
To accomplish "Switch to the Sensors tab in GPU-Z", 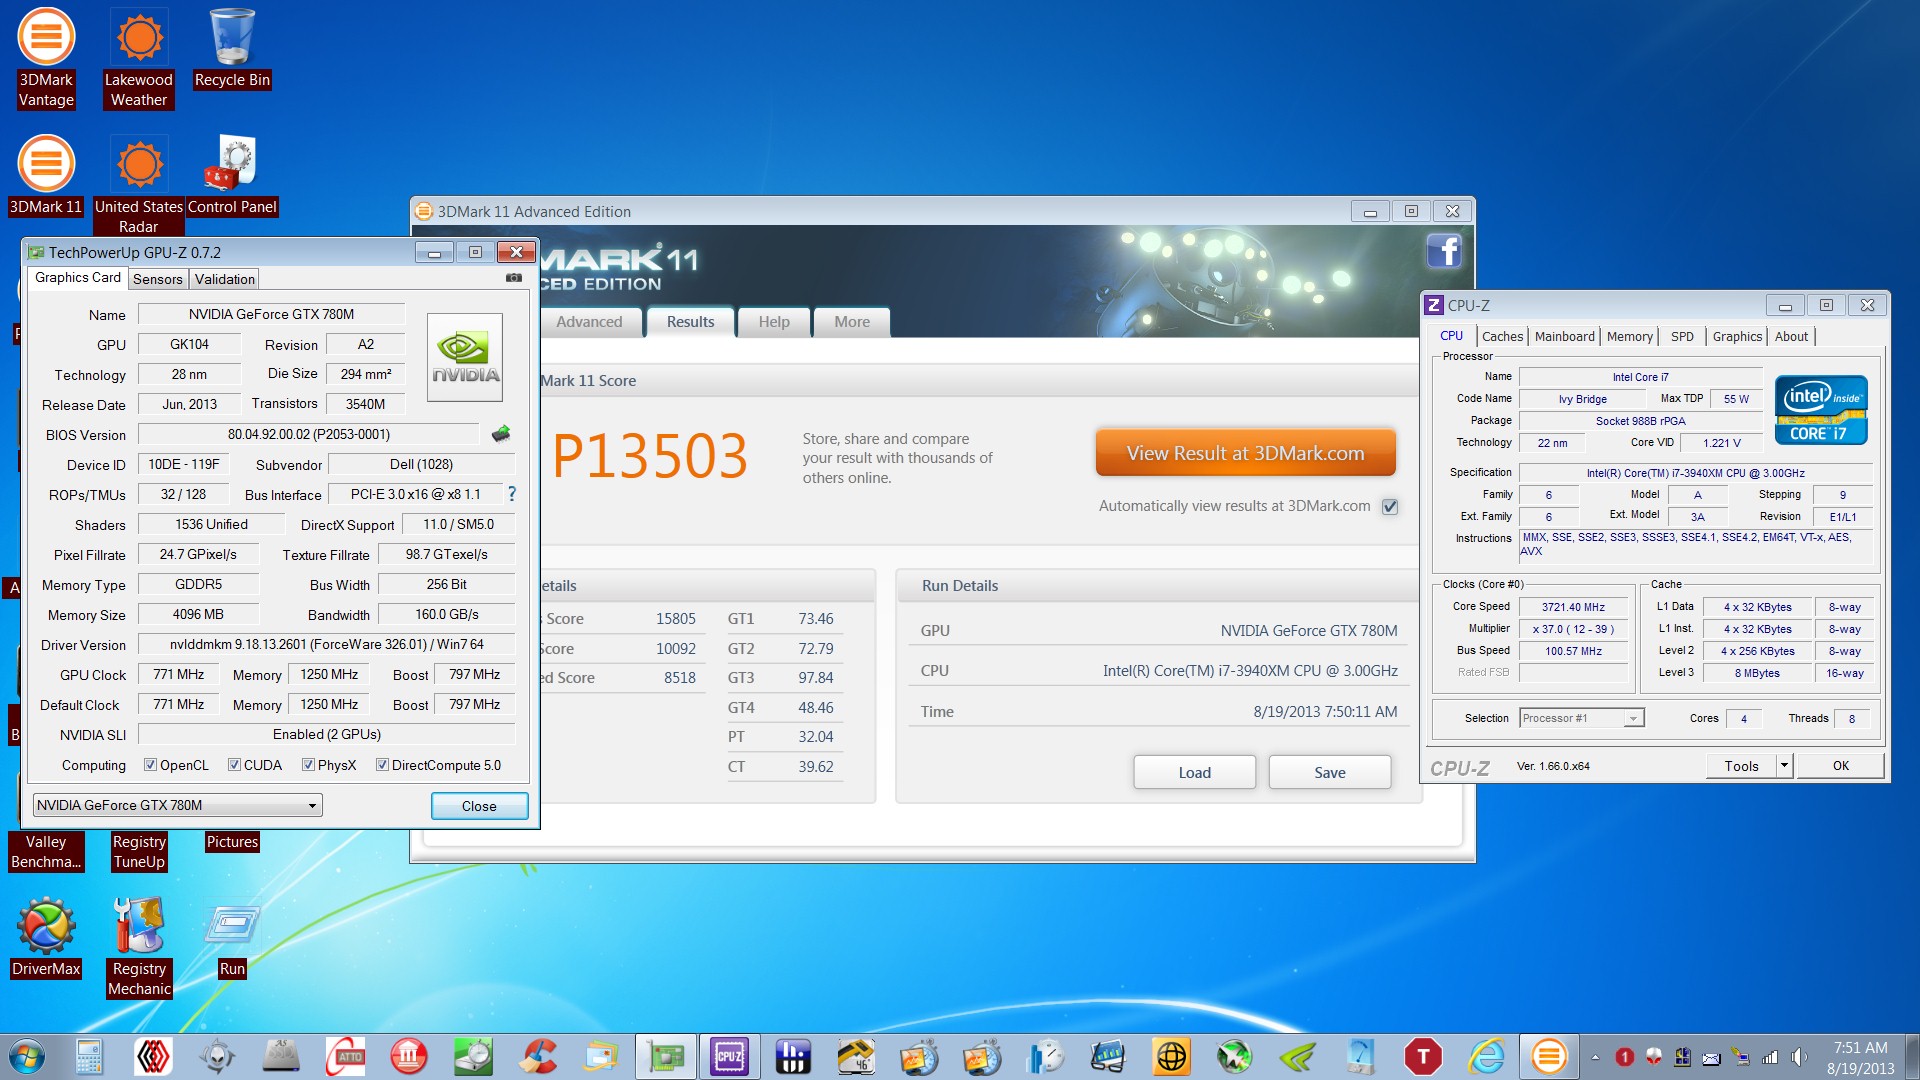I will coord(158,279).
